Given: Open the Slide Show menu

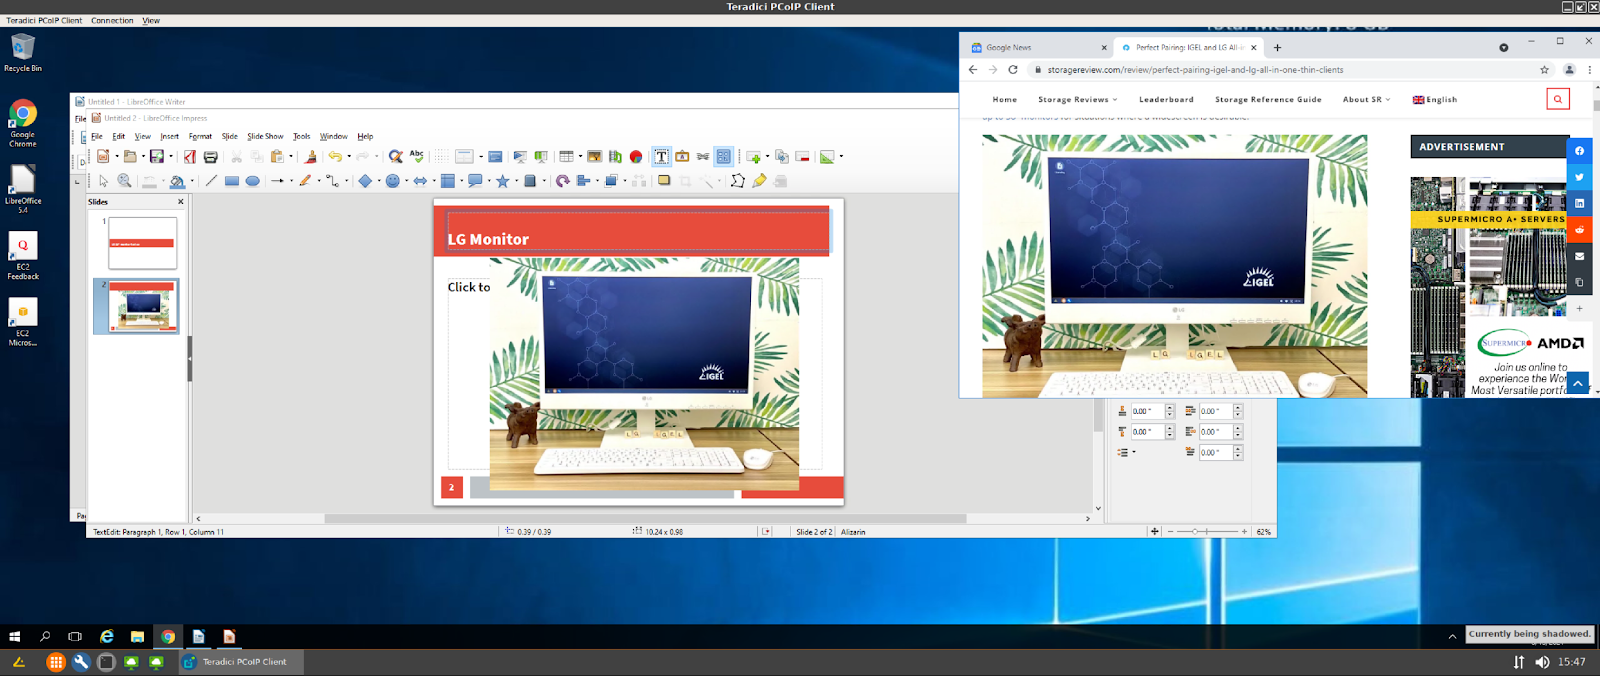Looking at the screenshot, I should (x=265, y=136).
